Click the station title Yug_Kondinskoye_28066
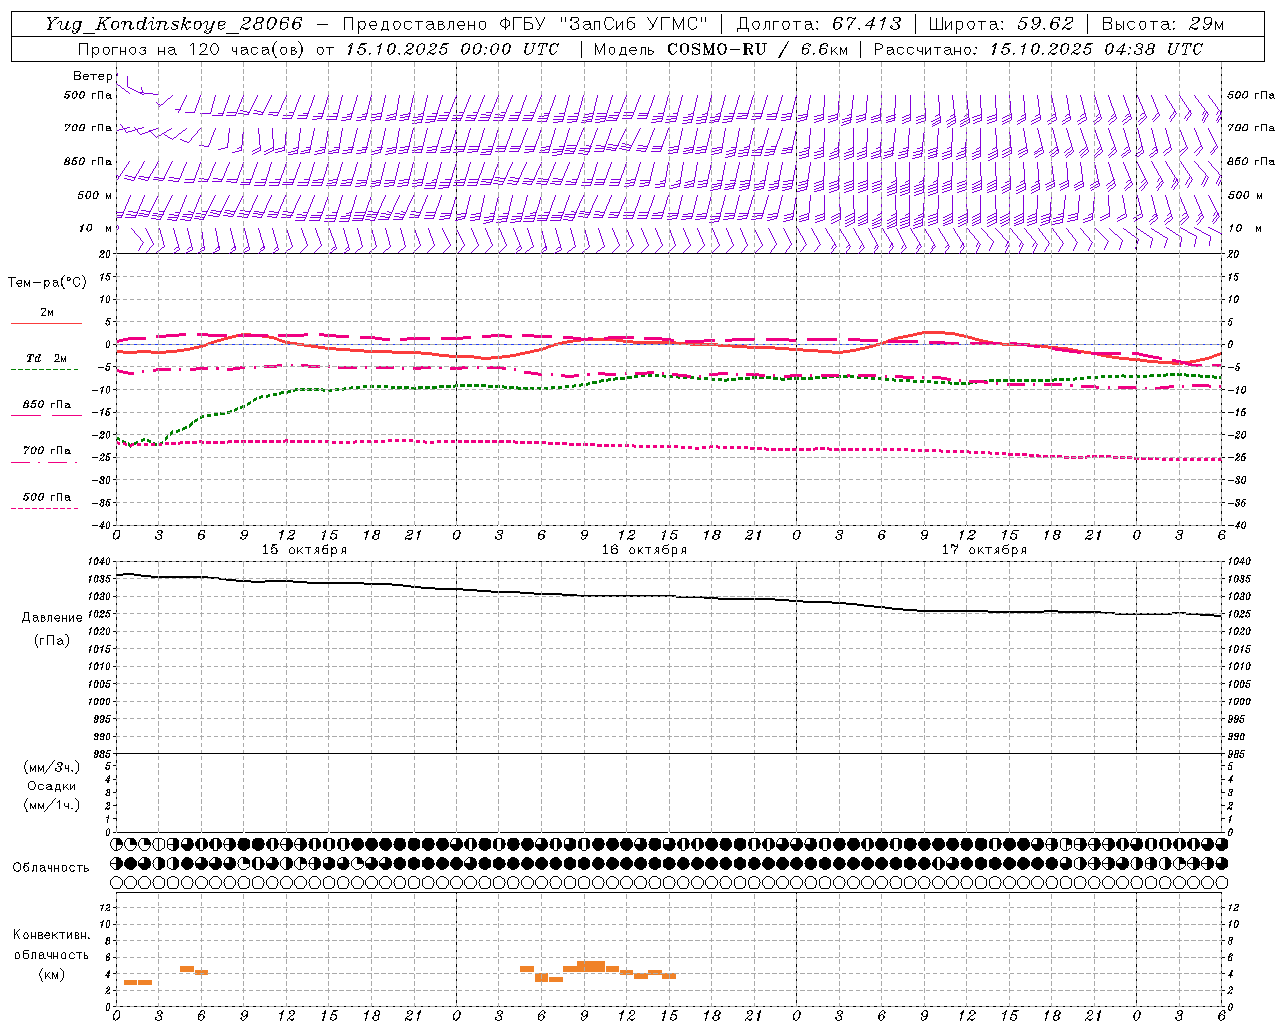1280x1024 pixels. tap(174, 24)
